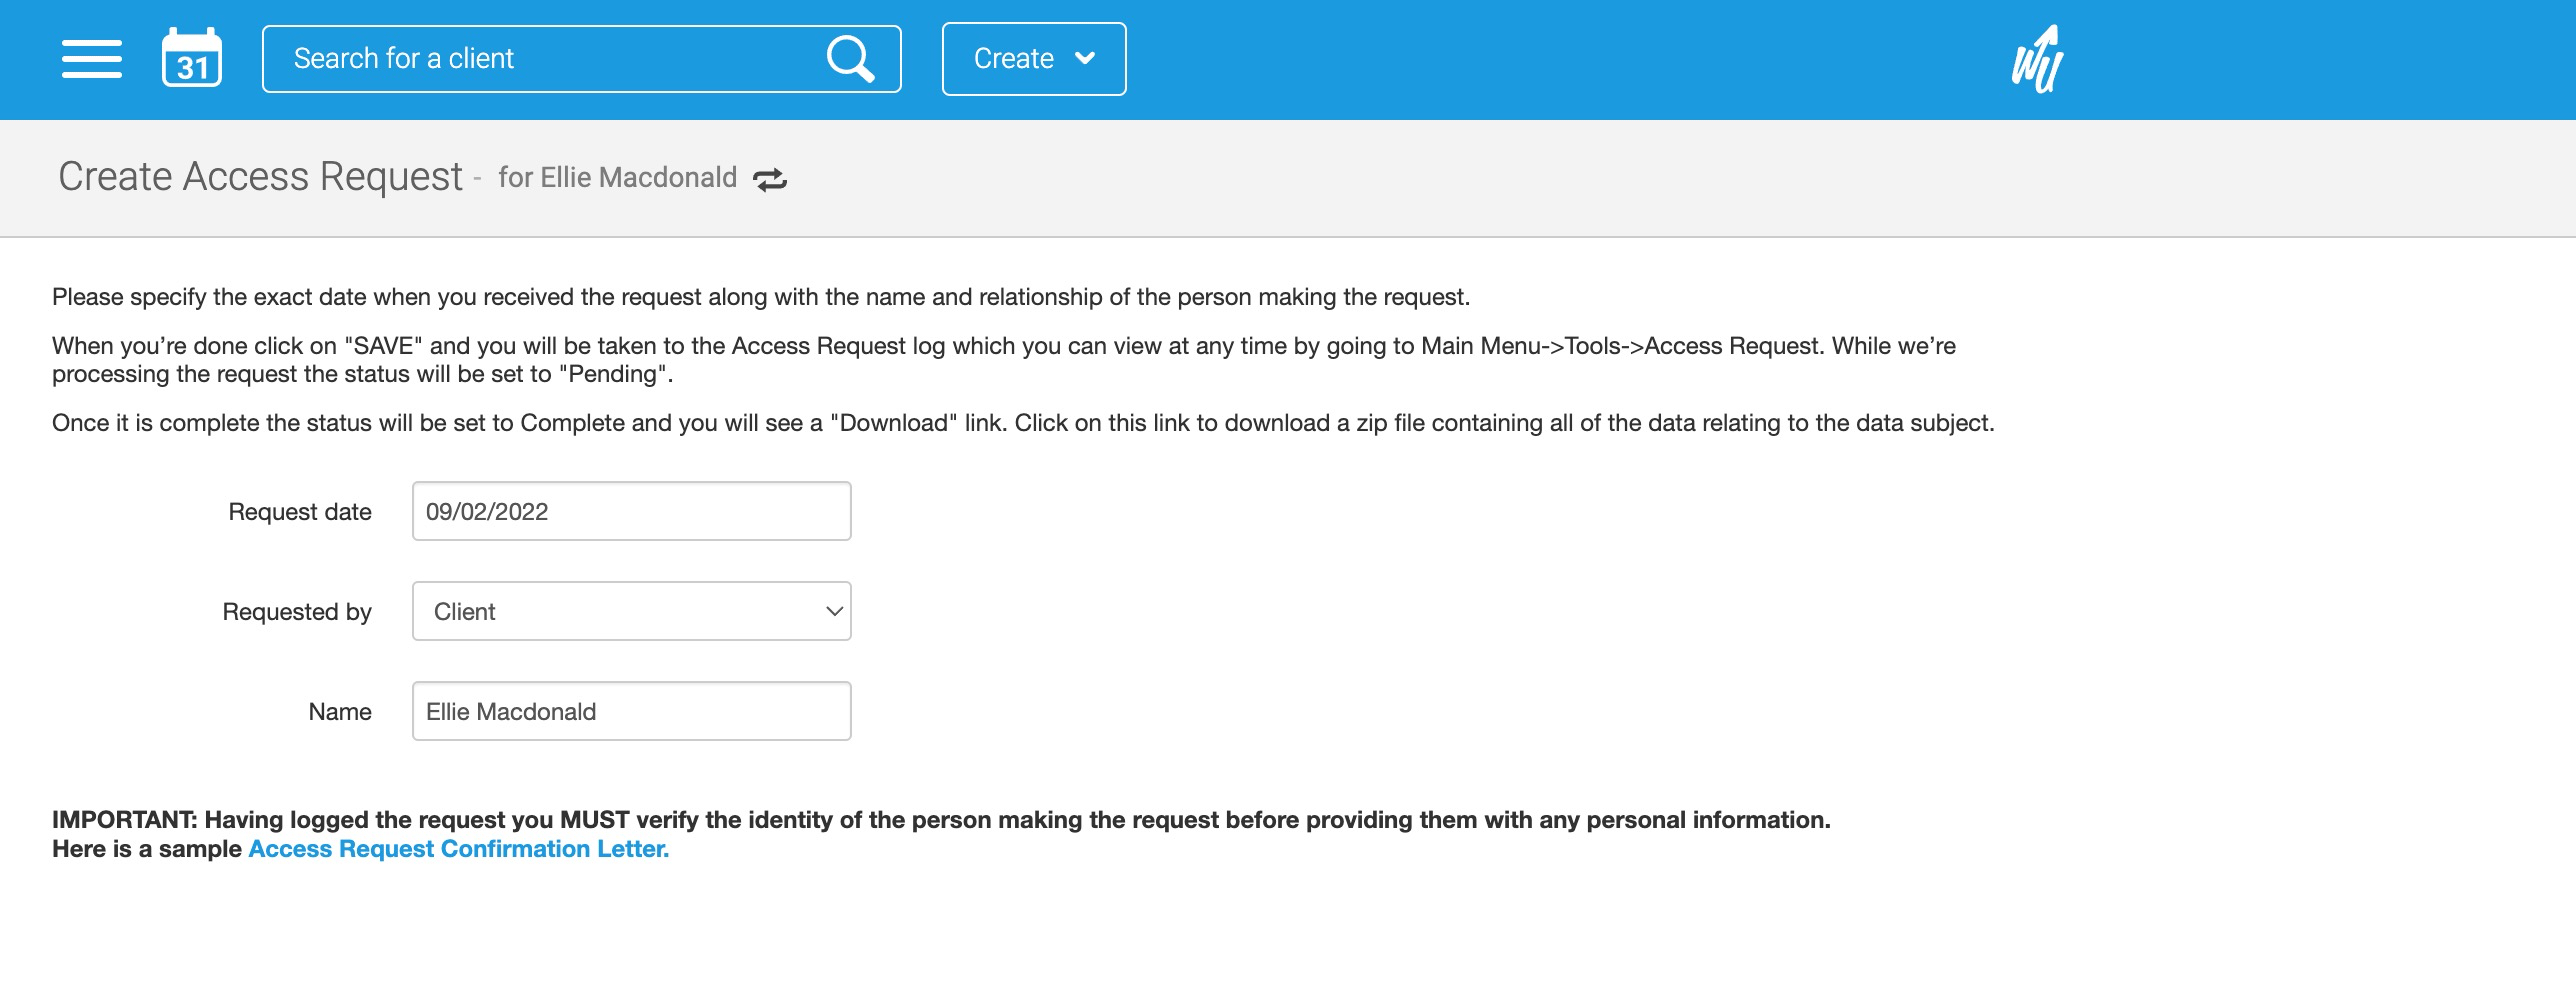Viewport: 2576px width, 990px height.
Task: Click the Requested by field label
Action: coord(296,610)
